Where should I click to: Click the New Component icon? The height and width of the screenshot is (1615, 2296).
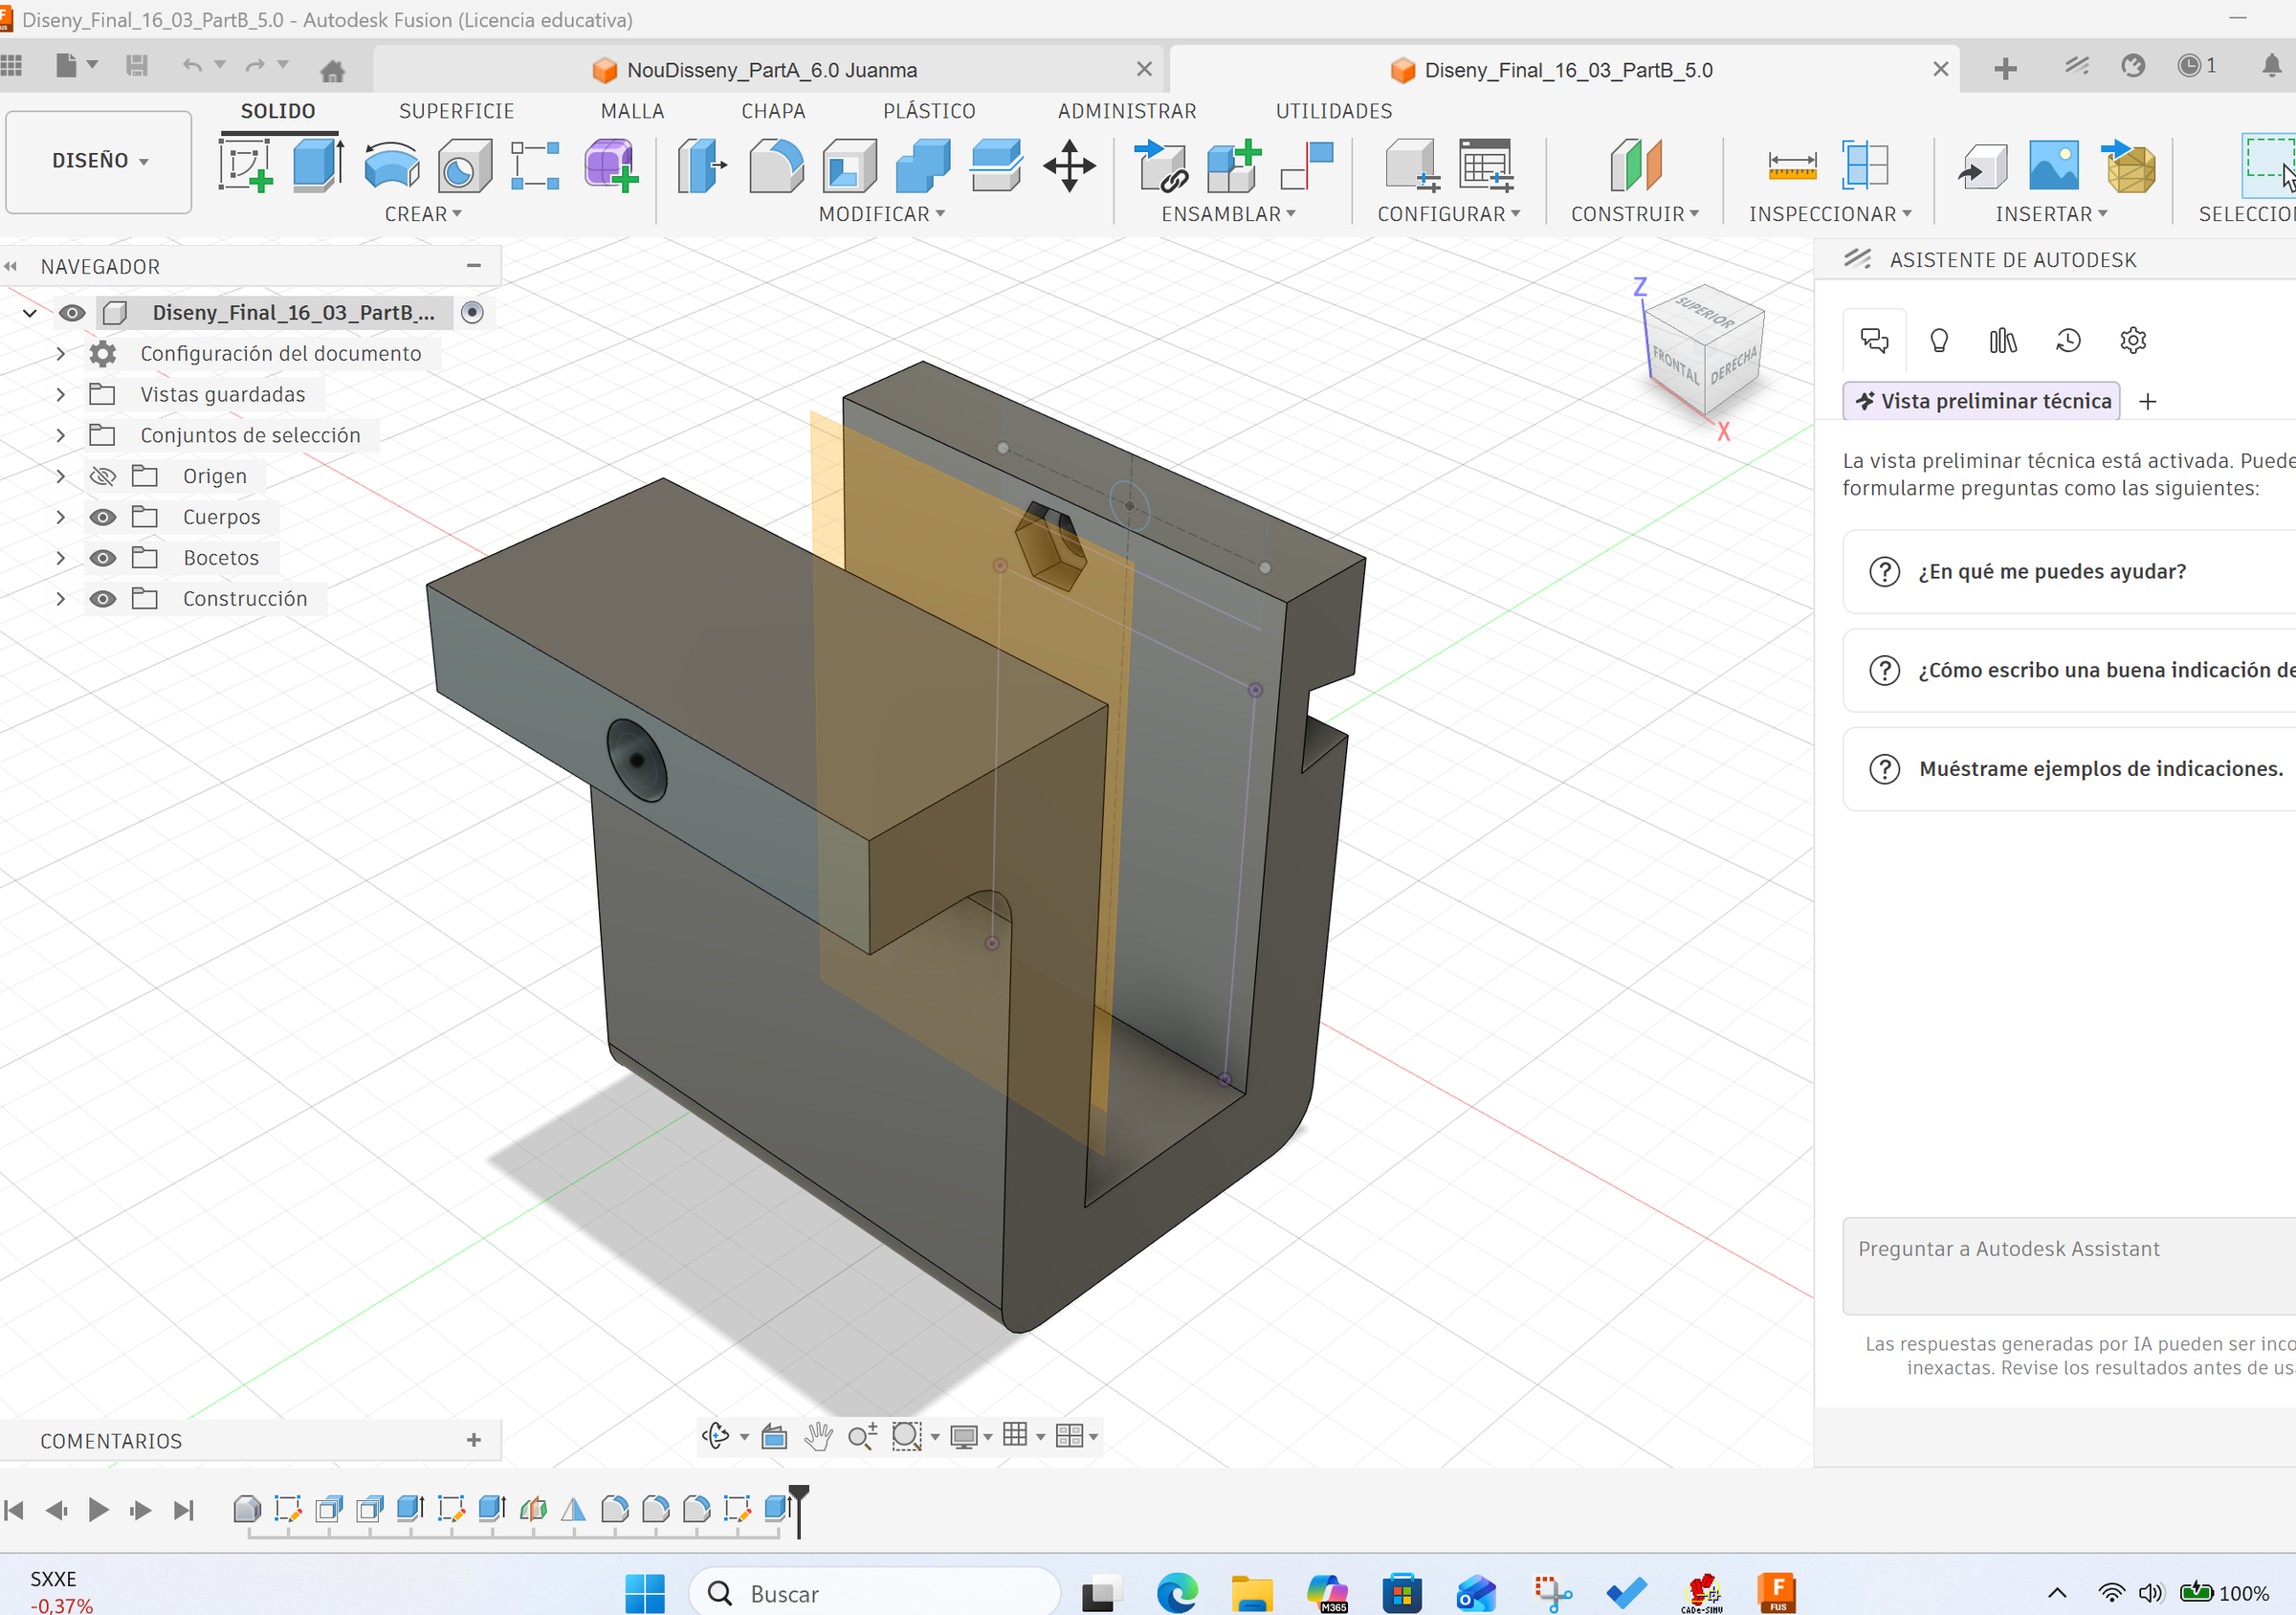coord(1235,165)
